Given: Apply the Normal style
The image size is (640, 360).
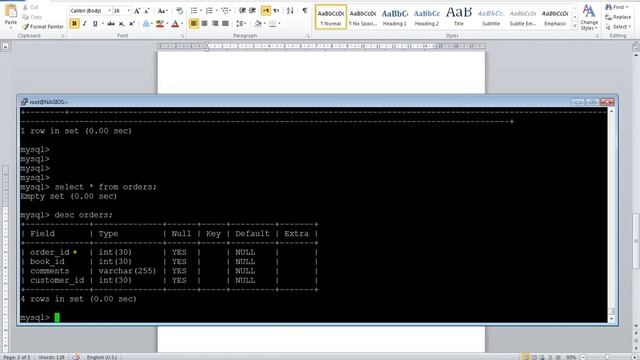Looking at the screenshot, I should coord(331,17).
